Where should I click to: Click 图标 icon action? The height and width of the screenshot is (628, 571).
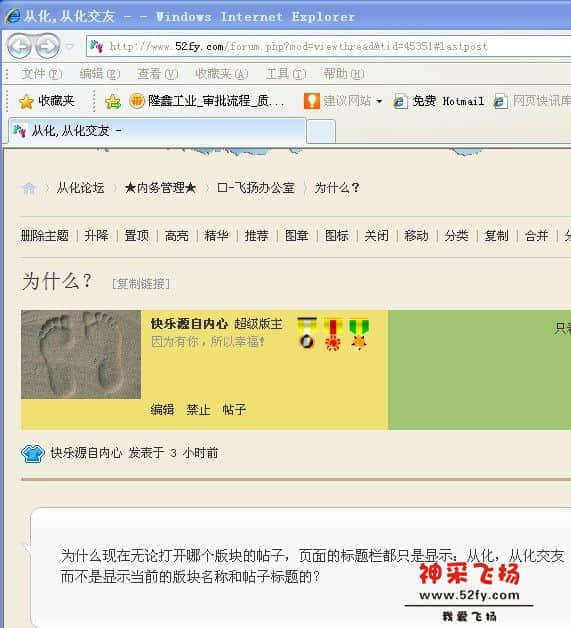(x=337, y=236)
